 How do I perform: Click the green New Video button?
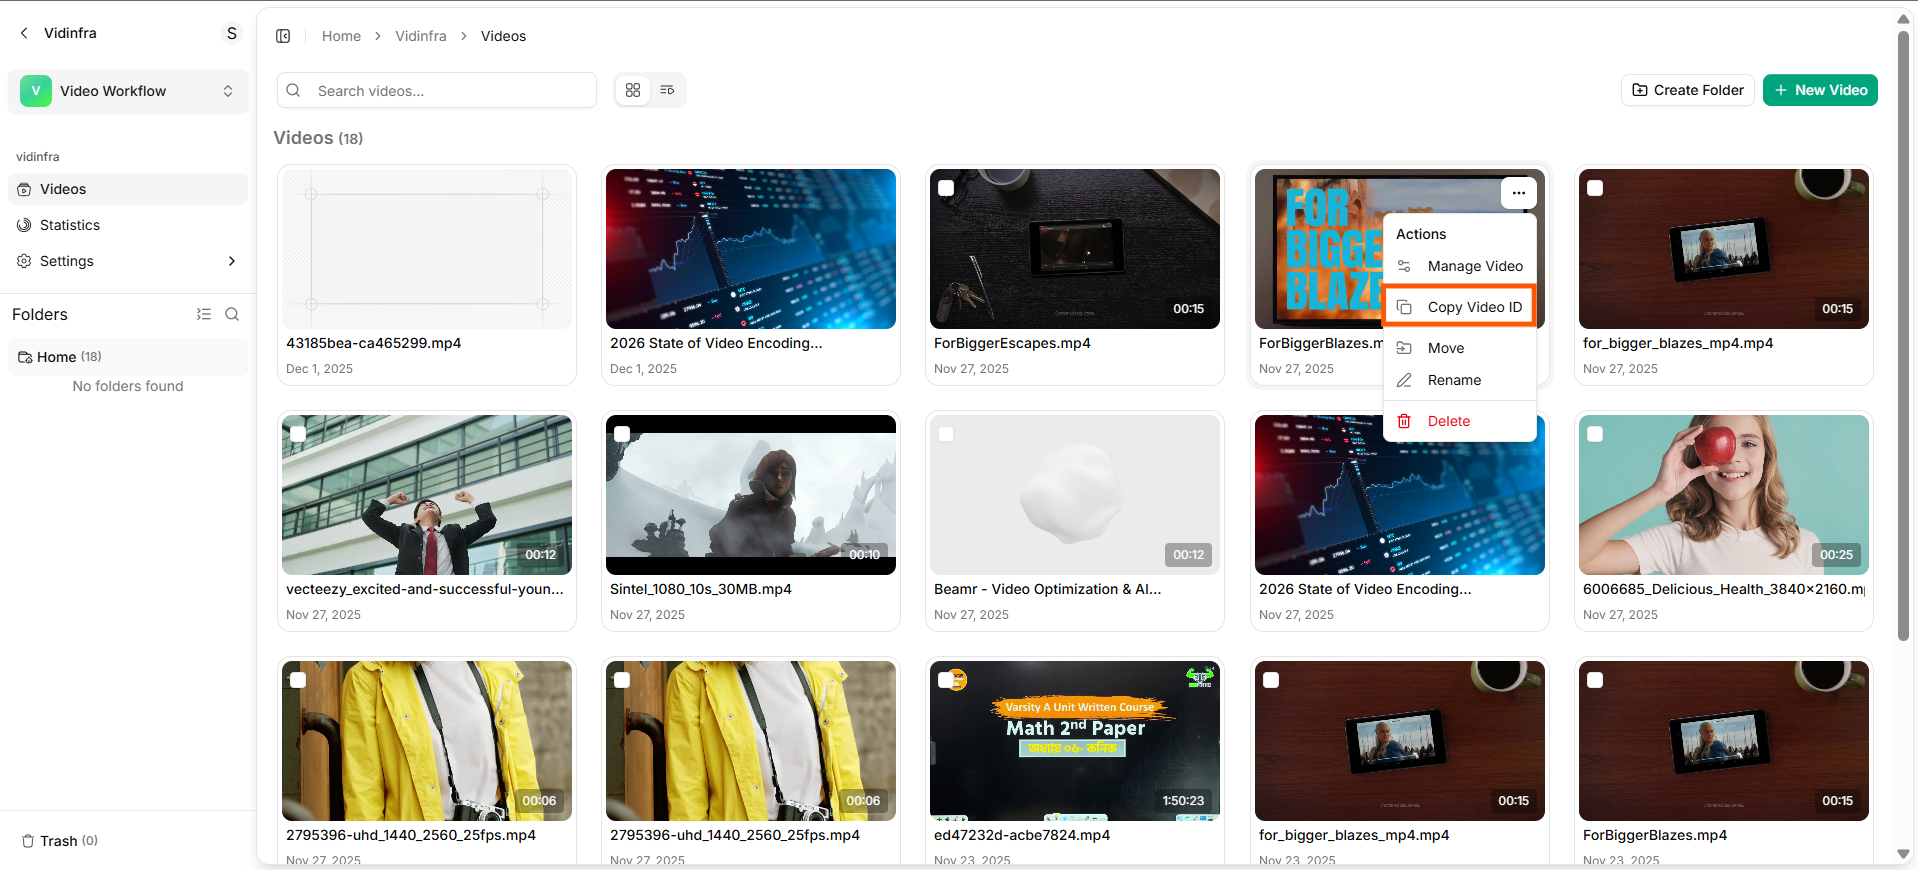click(x=1820, y=90)
